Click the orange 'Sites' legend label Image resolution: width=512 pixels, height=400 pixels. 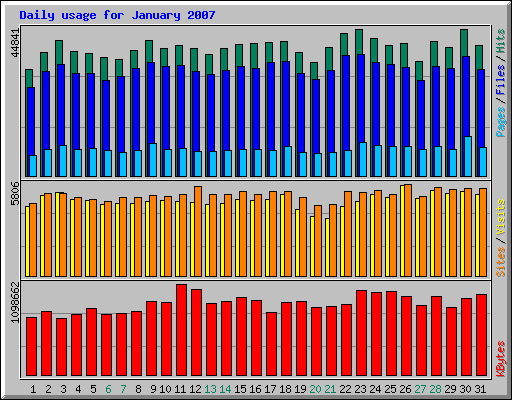501,262
